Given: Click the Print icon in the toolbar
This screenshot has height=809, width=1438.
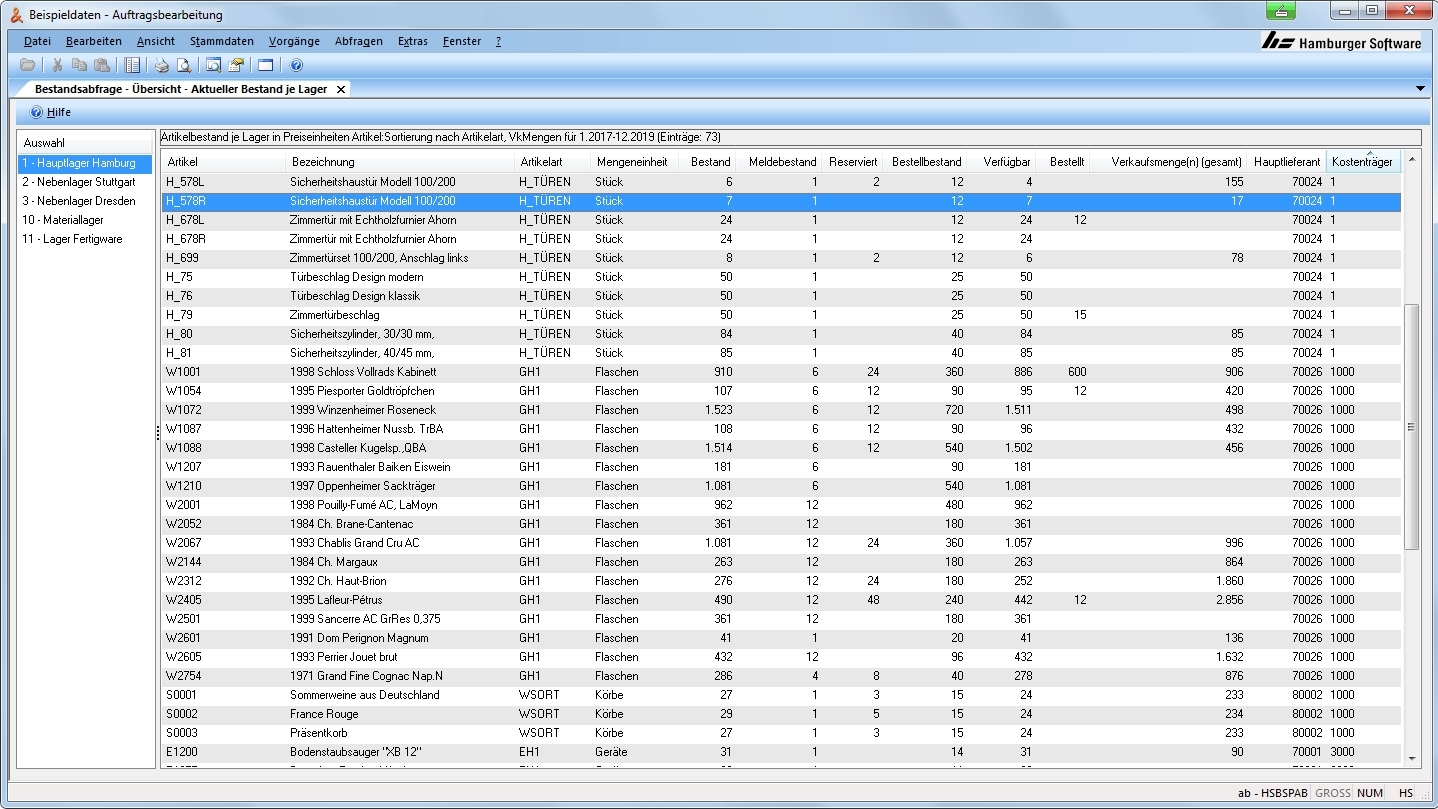Looking at the screenshot, I should click(x=161, y=65).
